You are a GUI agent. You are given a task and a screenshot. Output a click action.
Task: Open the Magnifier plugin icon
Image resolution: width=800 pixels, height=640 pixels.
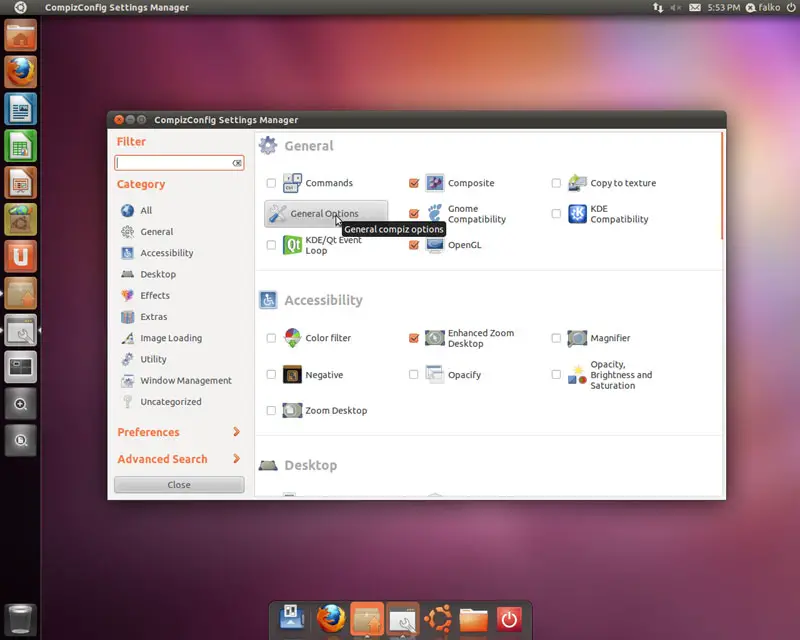(x=578, y=338)
